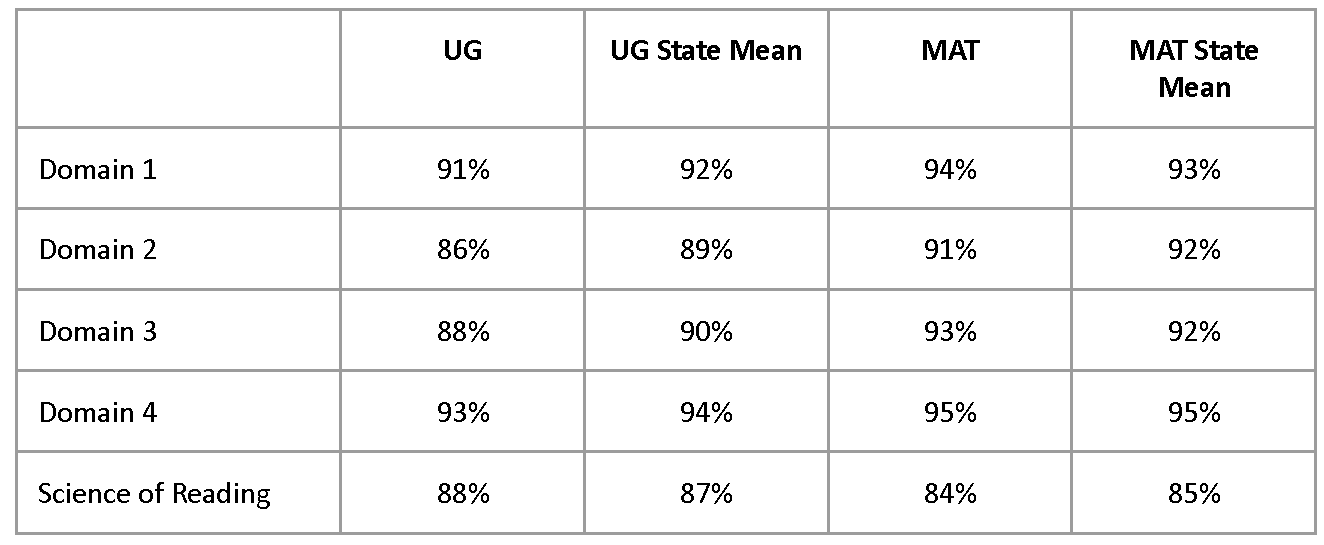1324x545 pixels.
Task: Click the Science of Reading row label
Action: [x=154, y=493]
